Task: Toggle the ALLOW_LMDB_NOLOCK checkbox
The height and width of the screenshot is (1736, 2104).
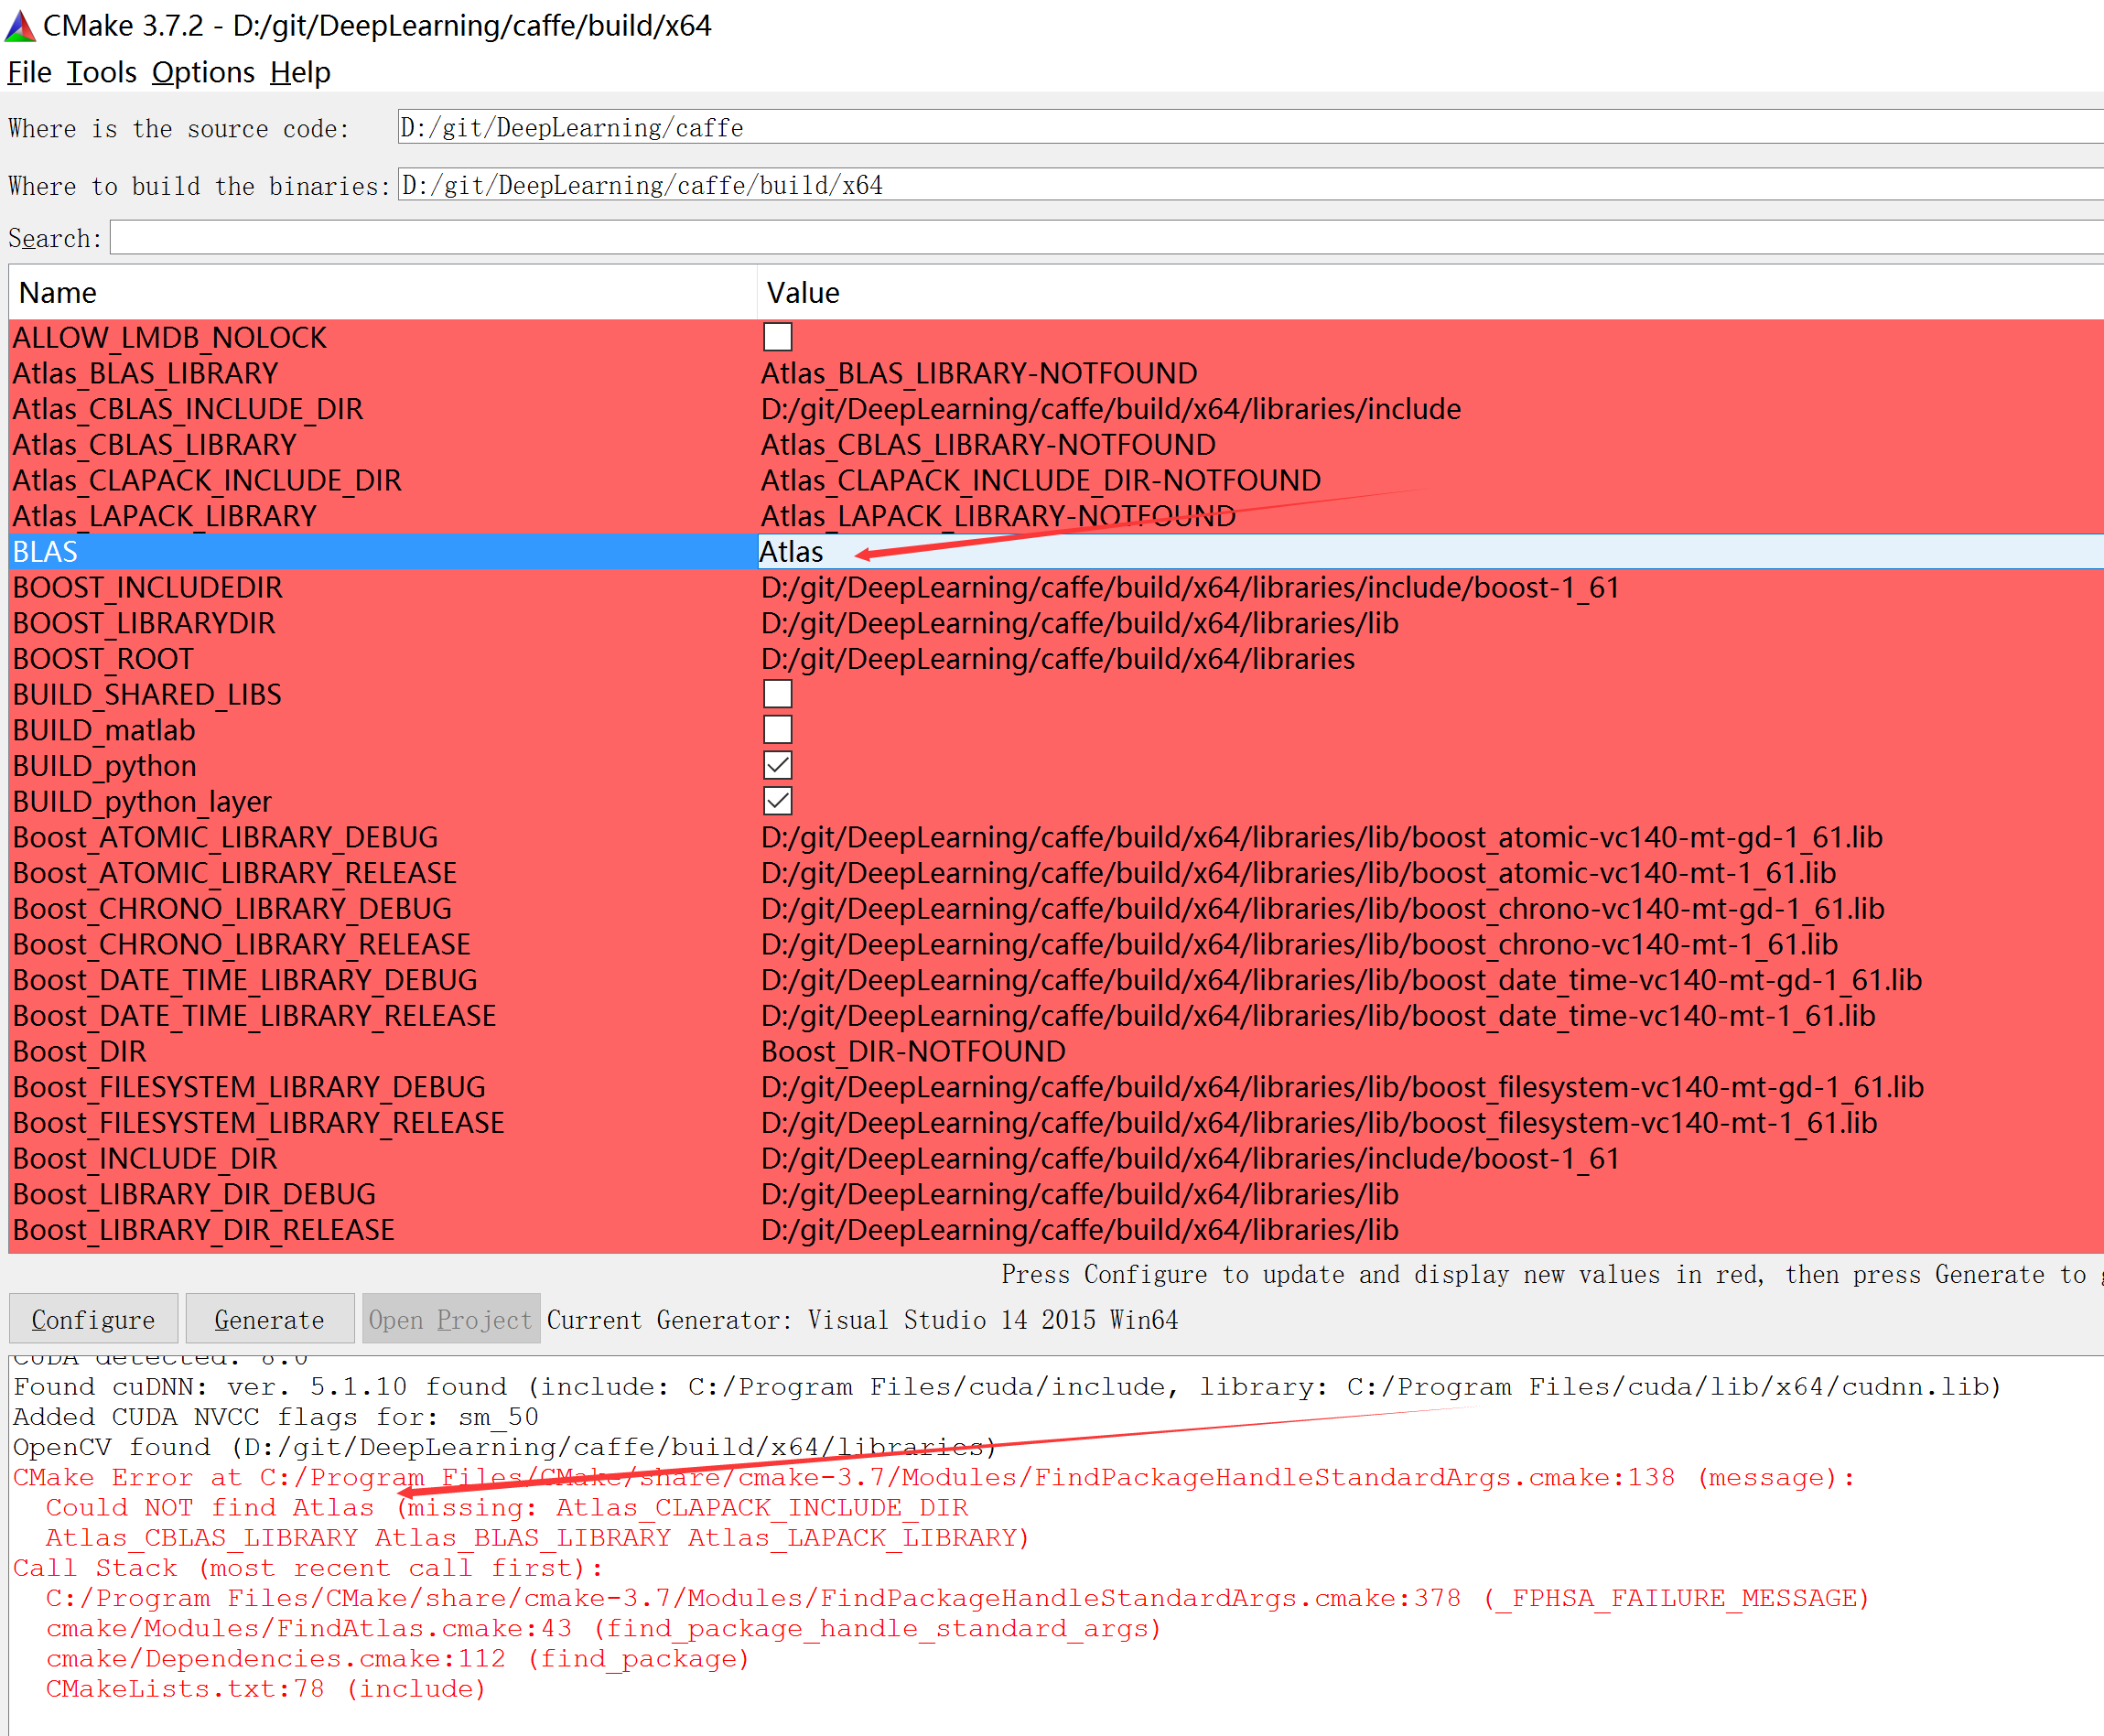Action: point(777,337)
